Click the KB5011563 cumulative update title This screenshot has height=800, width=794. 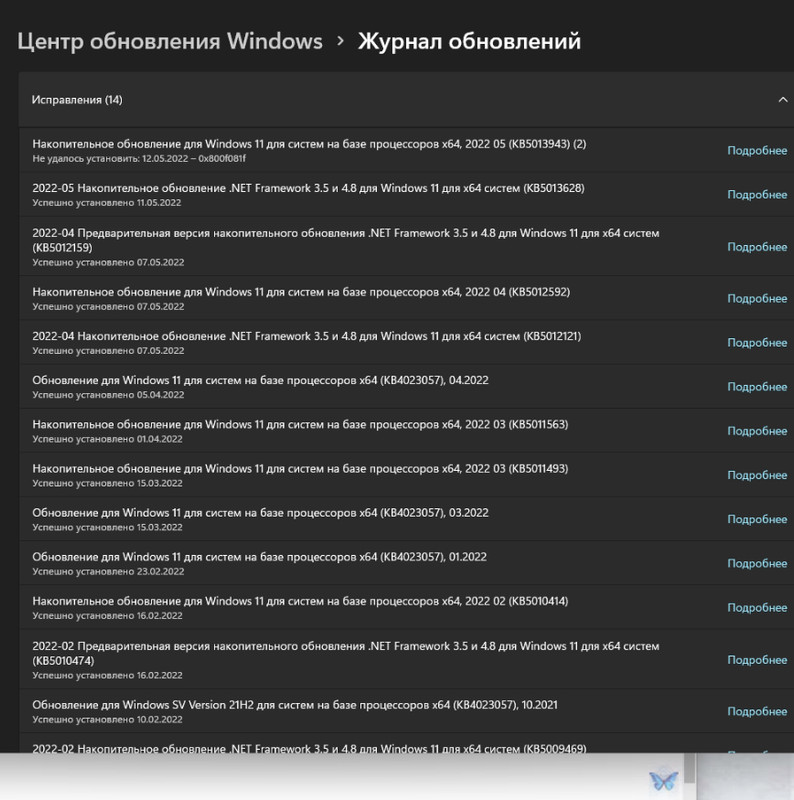(x=300, y=424)
